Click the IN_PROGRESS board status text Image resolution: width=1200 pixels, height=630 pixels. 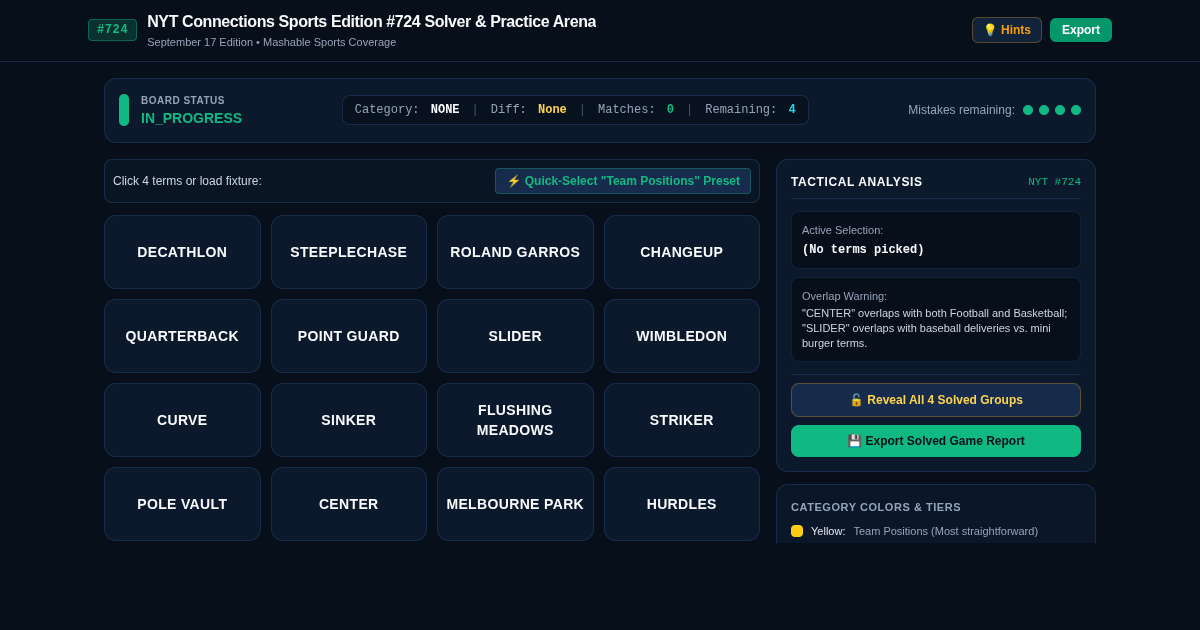191,118
